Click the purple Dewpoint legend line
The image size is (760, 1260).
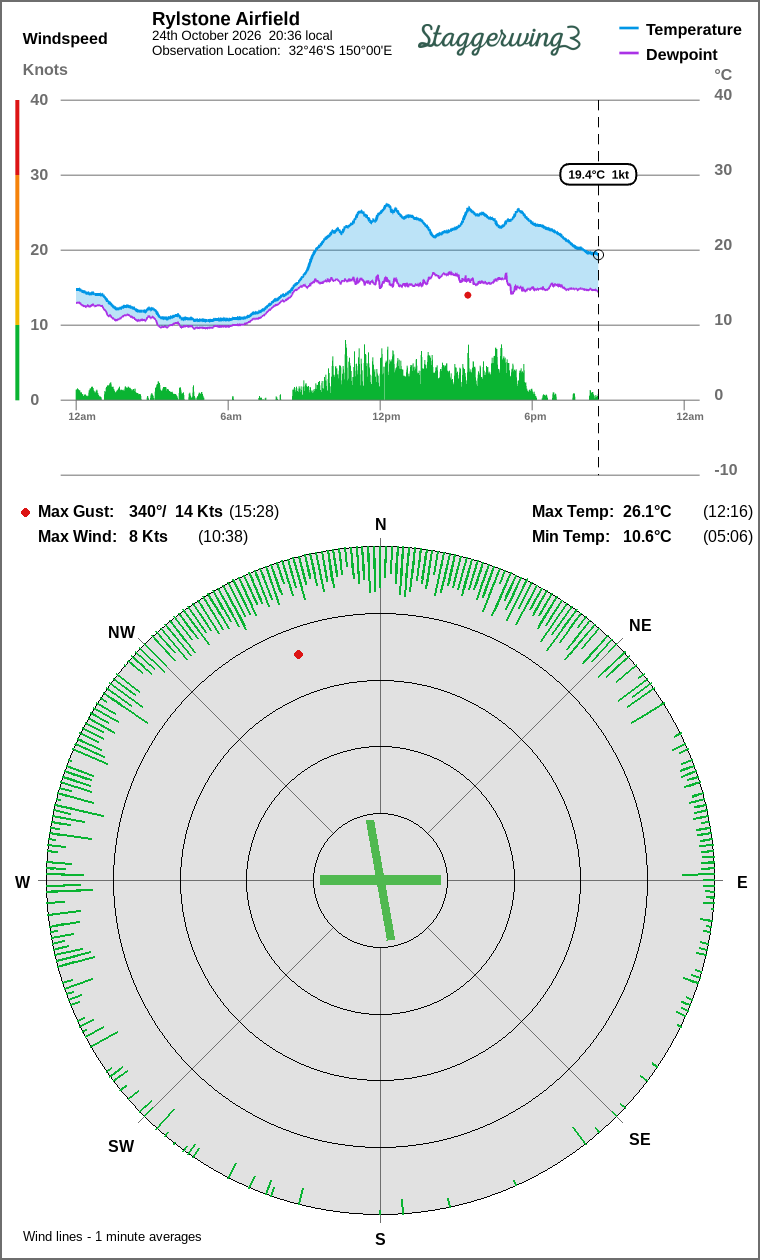point(629,54)
